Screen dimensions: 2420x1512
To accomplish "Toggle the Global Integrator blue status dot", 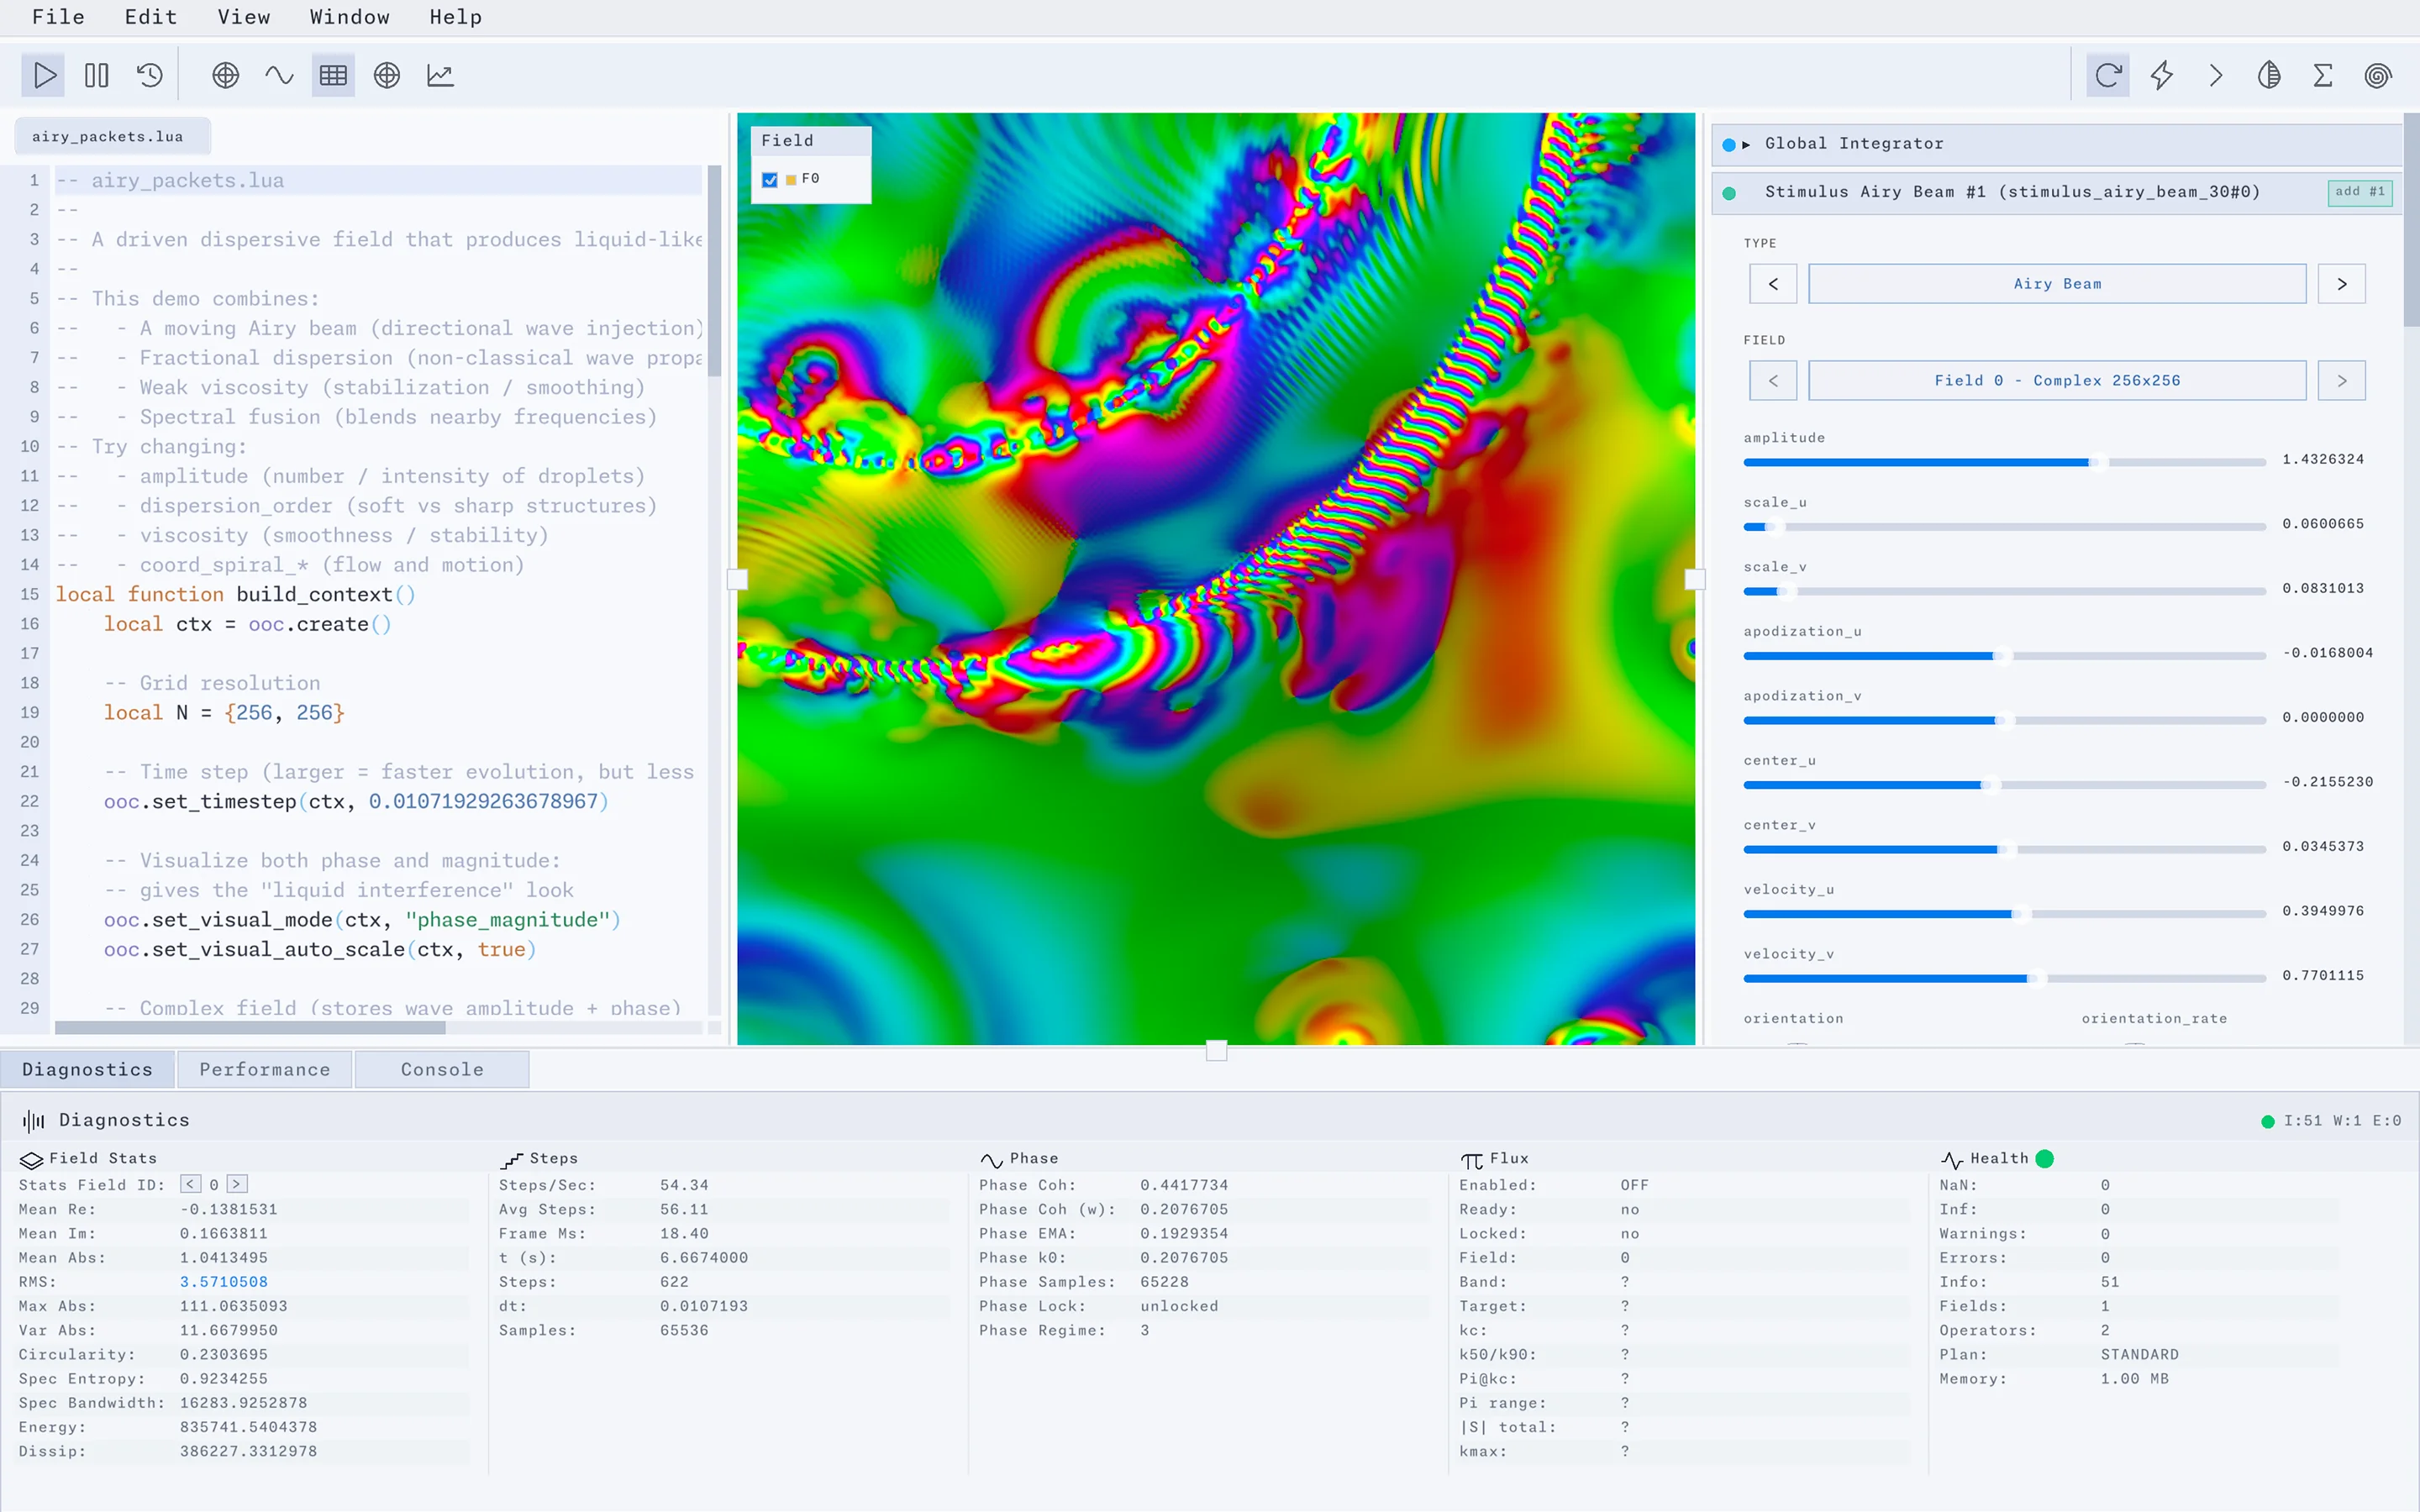I will click(x=1729, y=145).
